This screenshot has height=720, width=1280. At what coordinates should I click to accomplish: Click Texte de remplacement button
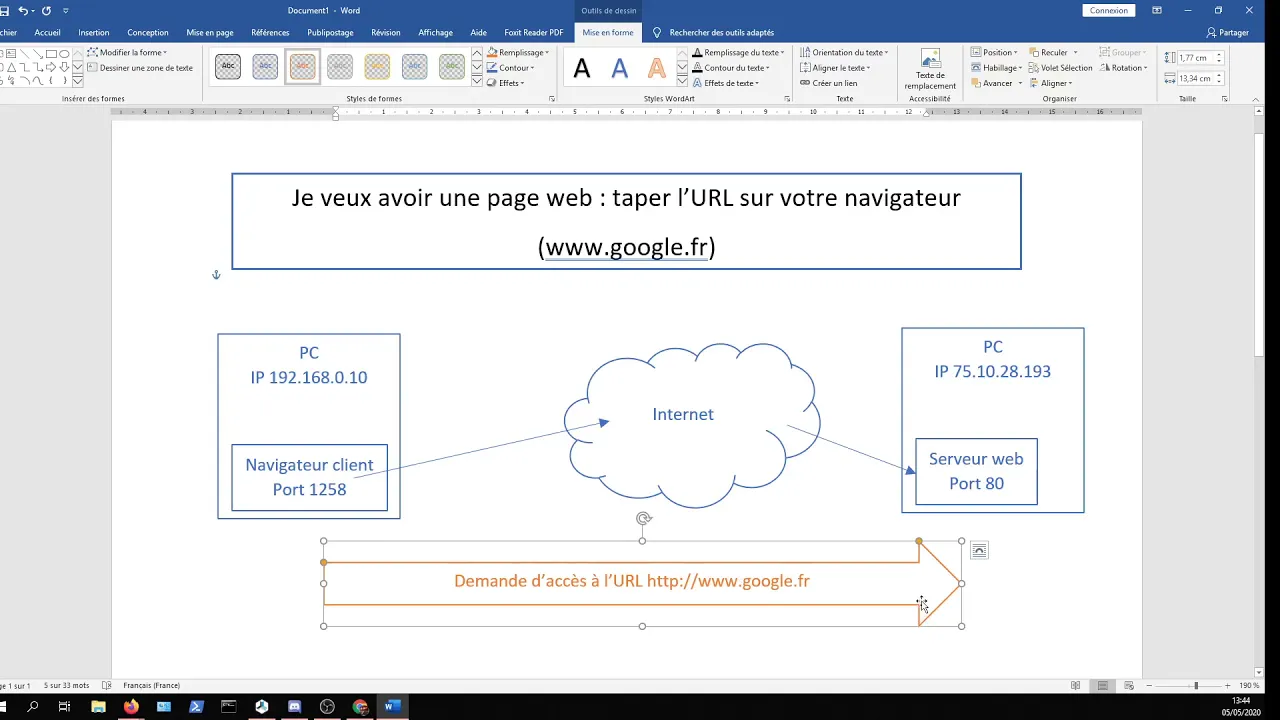point(930,69)
